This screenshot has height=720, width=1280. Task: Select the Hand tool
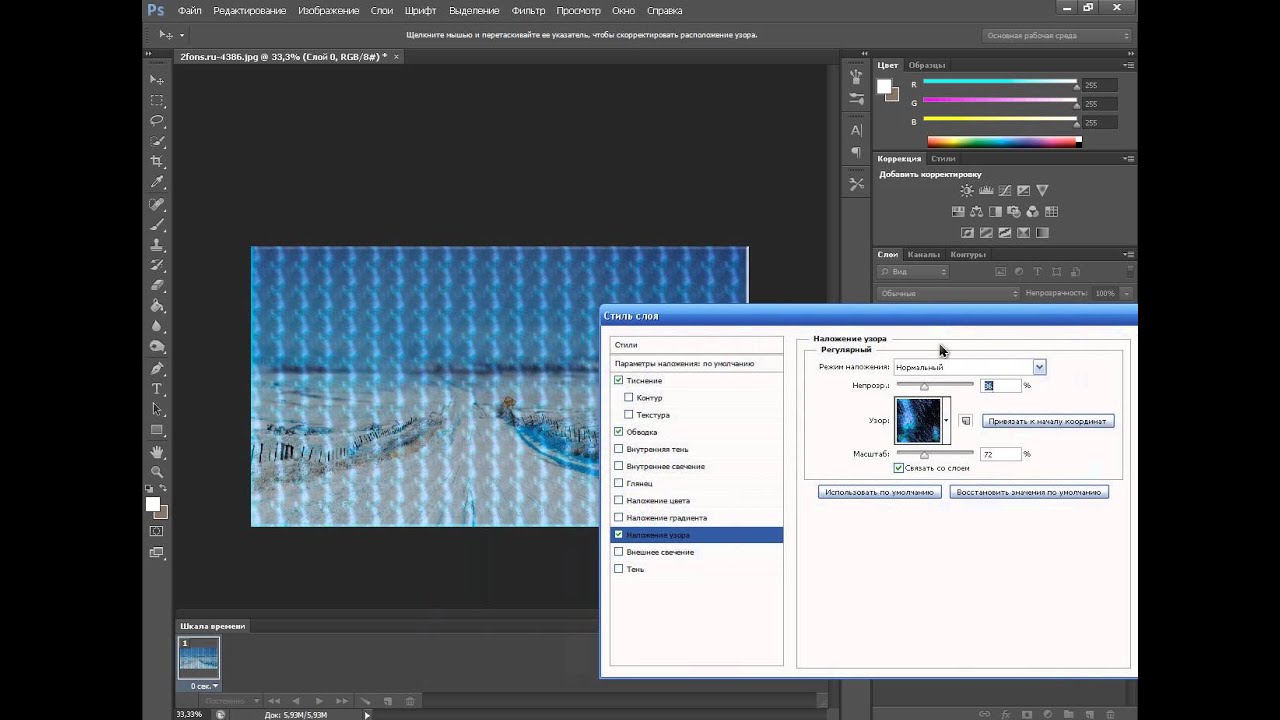[x=157, y=452]
